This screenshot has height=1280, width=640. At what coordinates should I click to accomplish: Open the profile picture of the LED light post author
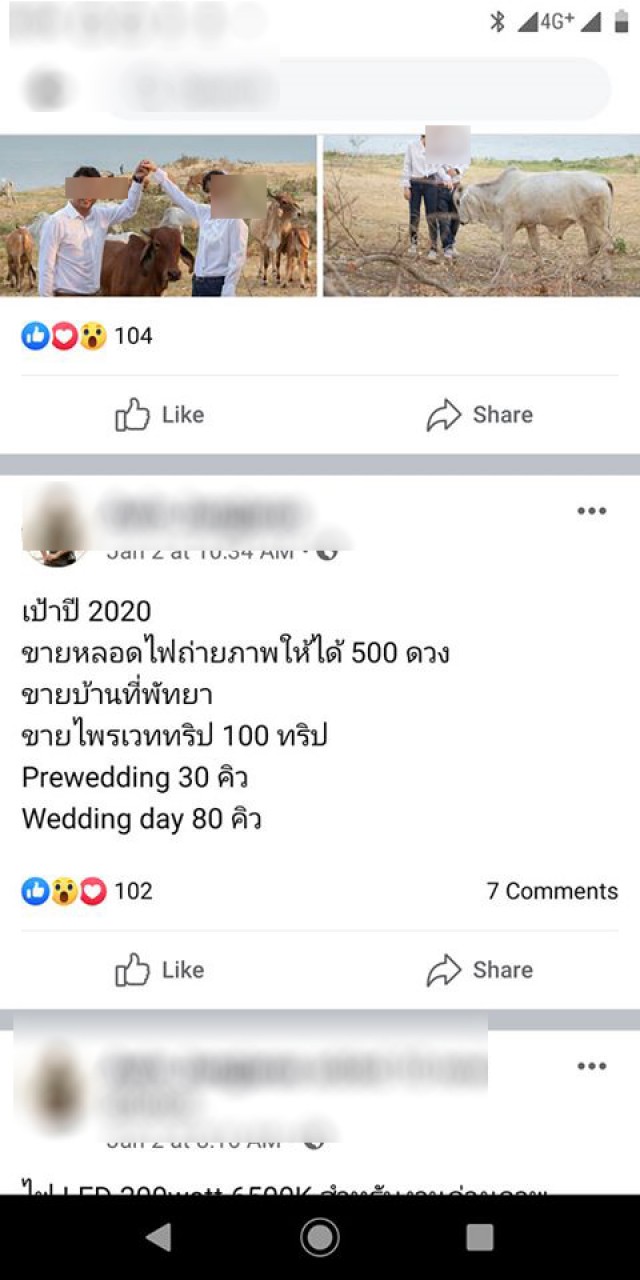point(53,1085)
